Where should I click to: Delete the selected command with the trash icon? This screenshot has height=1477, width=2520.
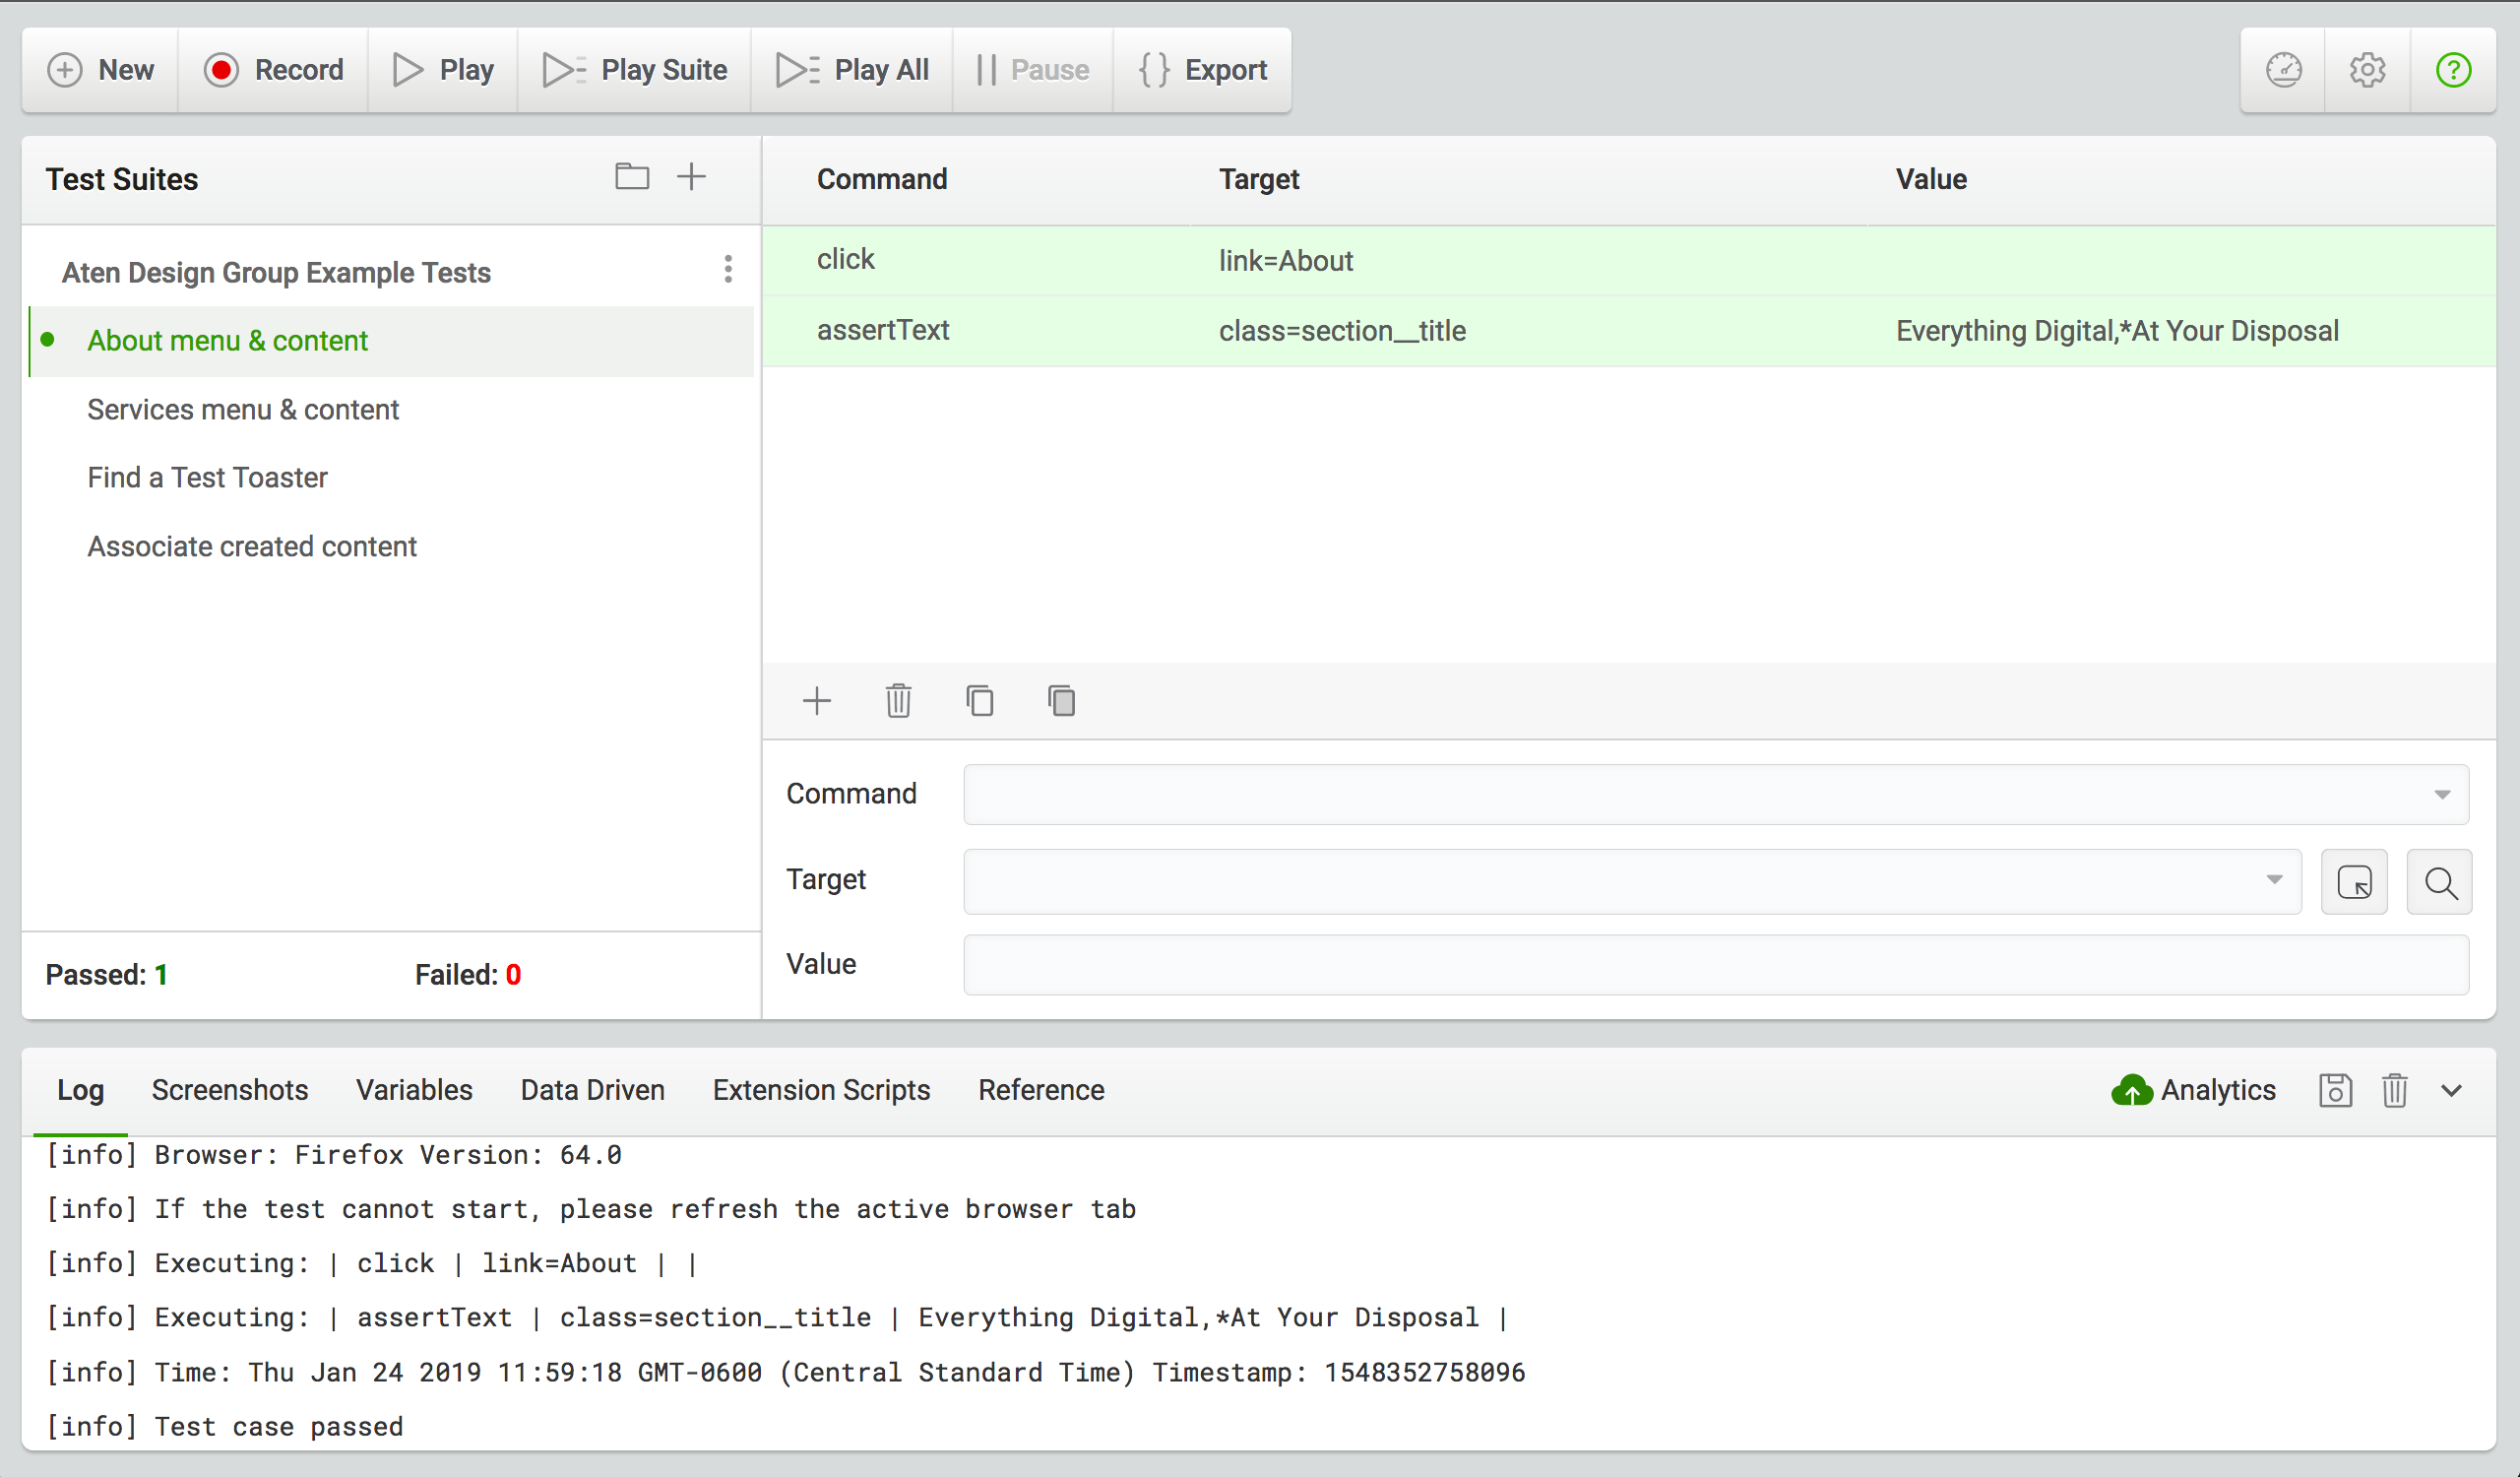898,701
